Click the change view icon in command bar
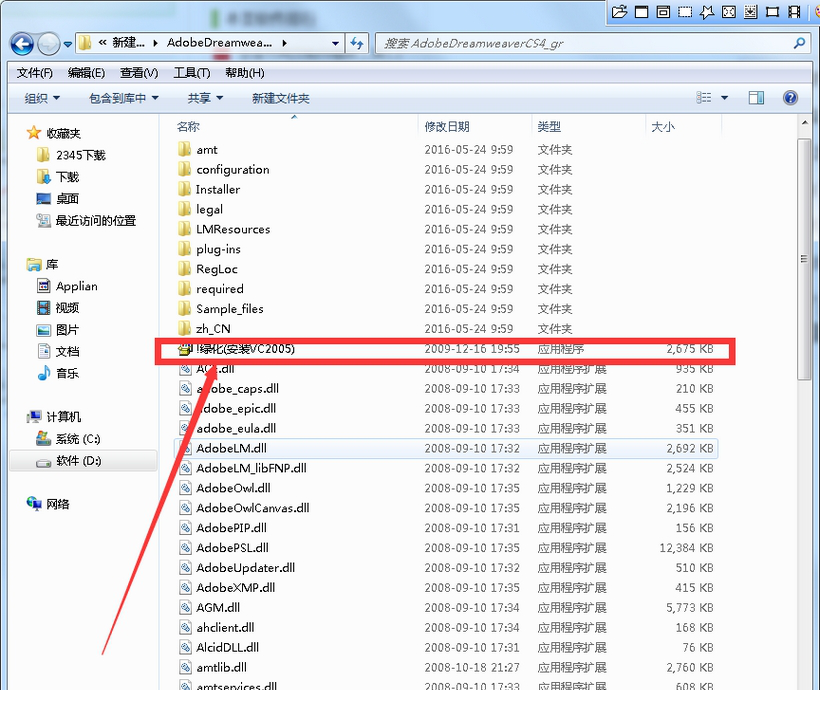 coord(703,98)
